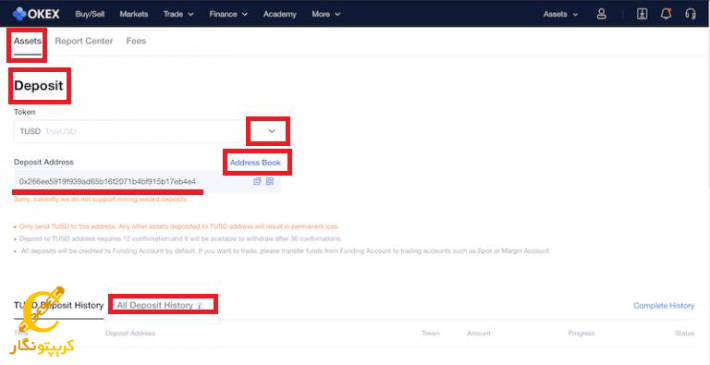Click the mining reward deposits warning text
Viewport: 710px width, 365px height.
click(100, 199)
